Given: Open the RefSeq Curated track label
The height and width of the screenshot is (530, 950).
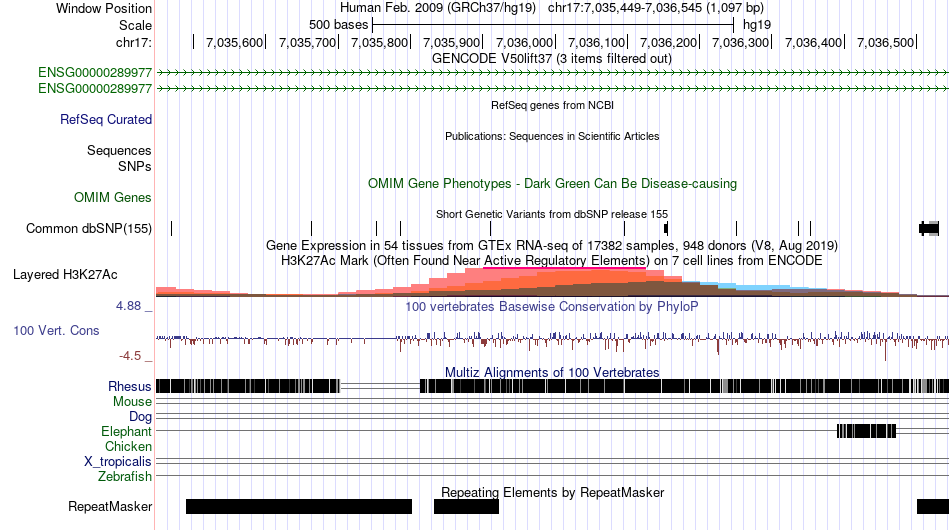Looking at the screenshot, I should [105, 119].
